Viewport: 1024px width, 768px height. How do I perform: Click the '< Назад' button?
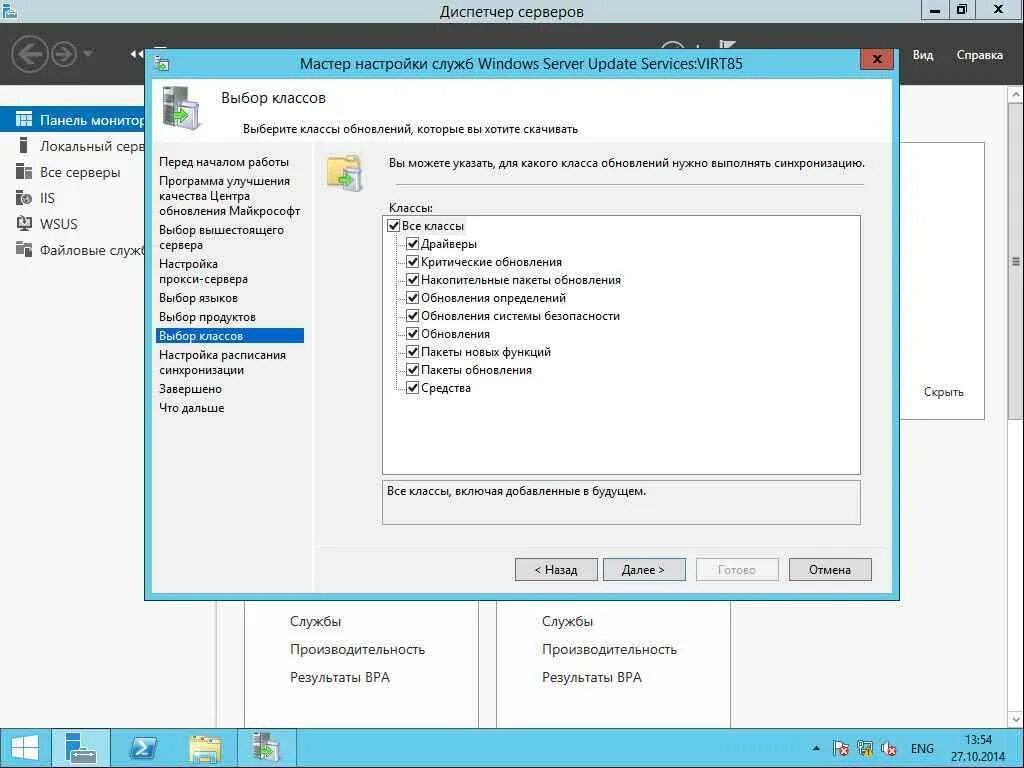(x=556, y=569)
